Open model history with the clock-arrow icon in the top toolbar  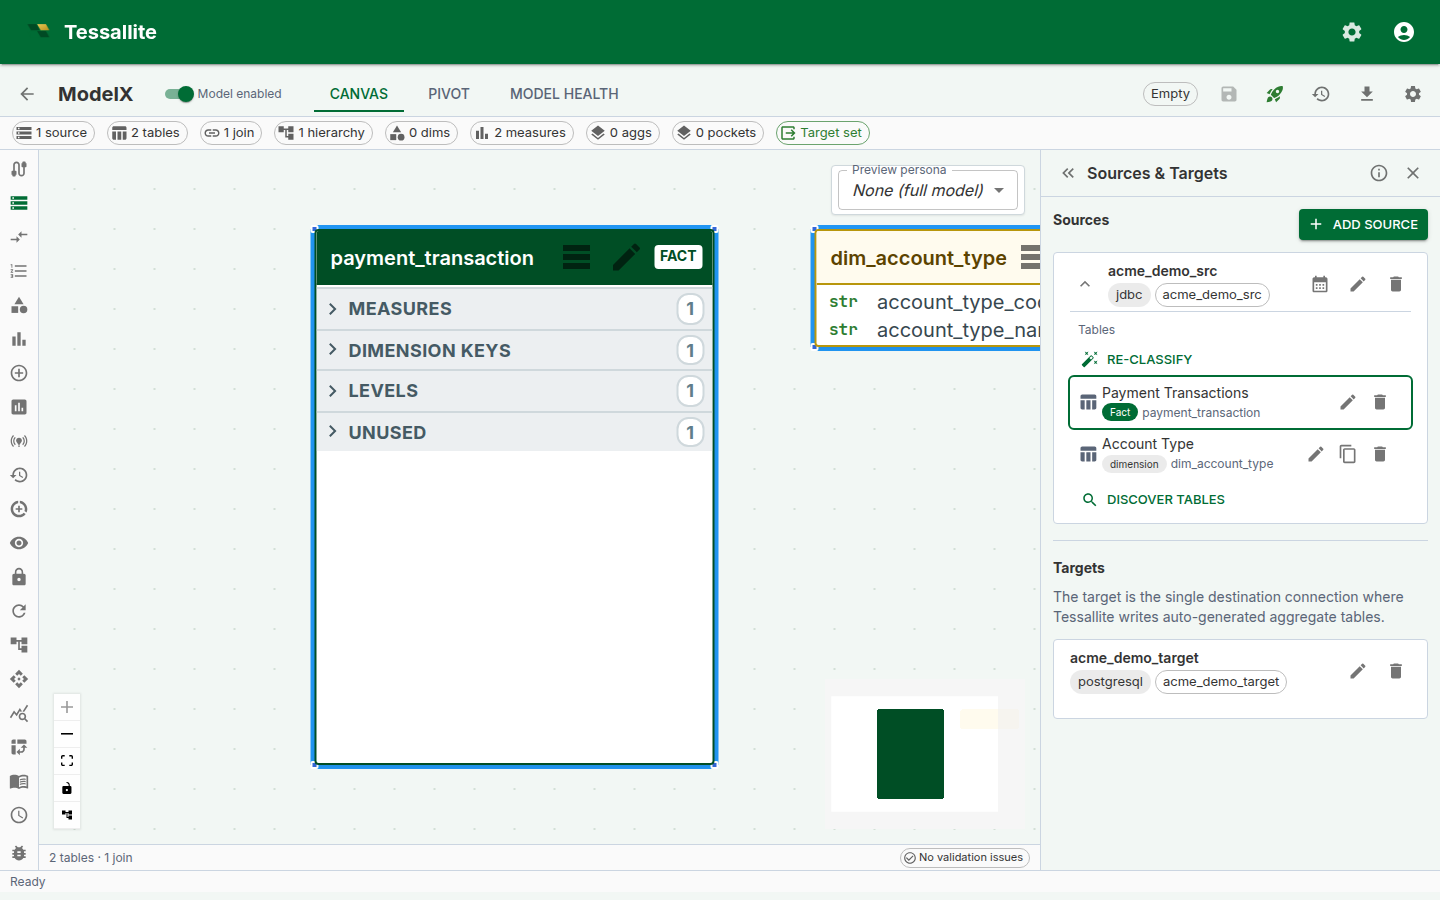1321,94
